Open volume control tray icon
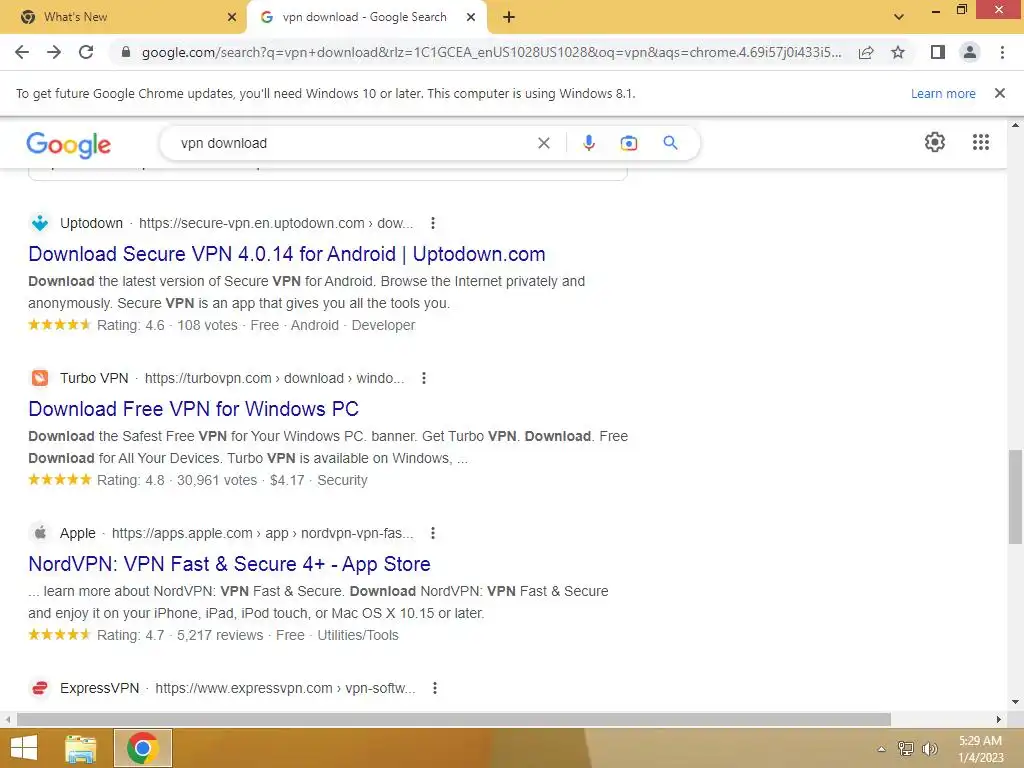Image resolution: width=1024 pixels, height=768 pixels. [x=929, y=749]
